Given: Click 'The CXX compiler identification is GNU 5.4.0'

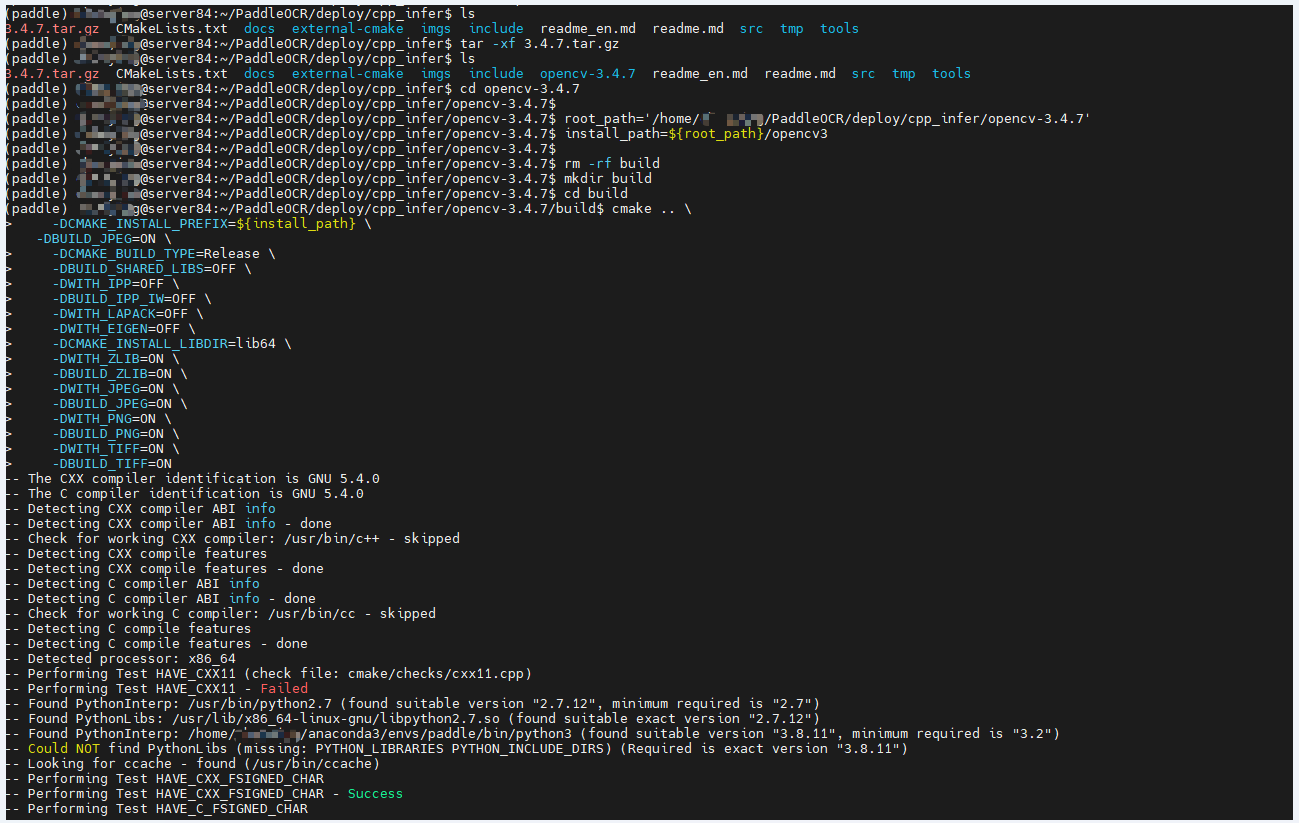Looking at the screenshot, I should click(x=204, y=479).
